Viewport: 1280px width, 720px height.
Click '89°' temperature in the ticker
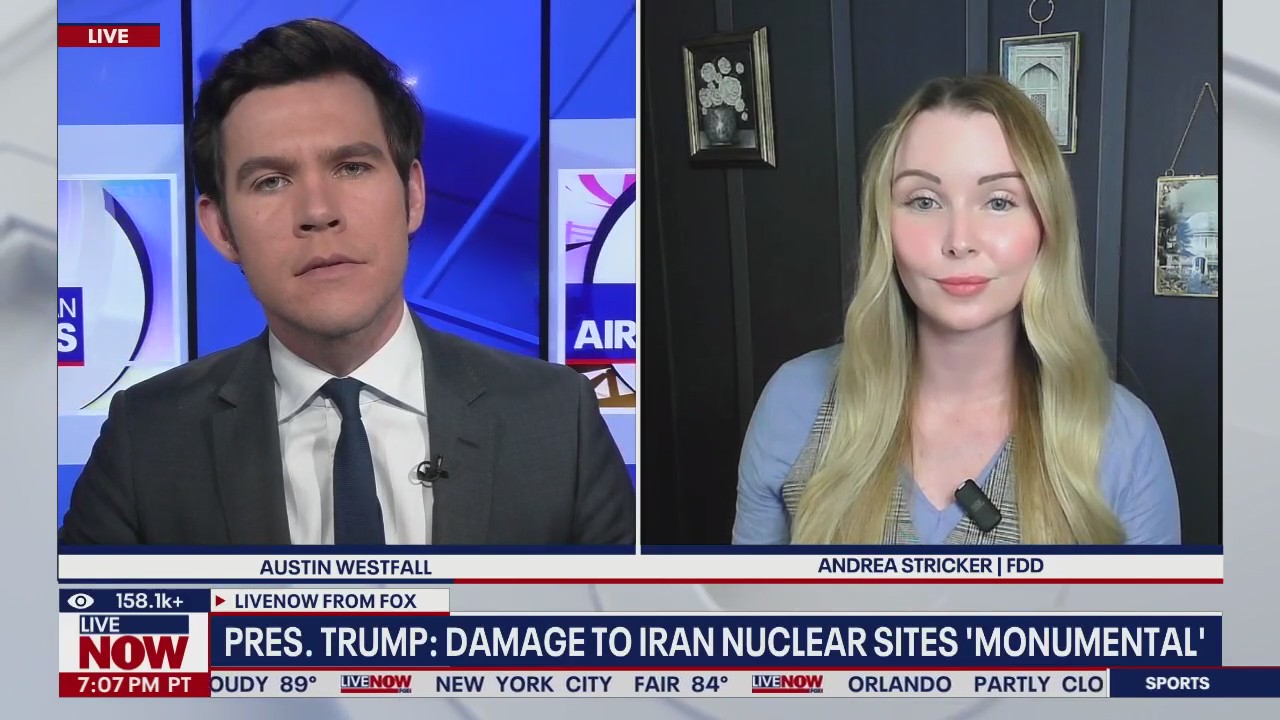click(298, 685)
